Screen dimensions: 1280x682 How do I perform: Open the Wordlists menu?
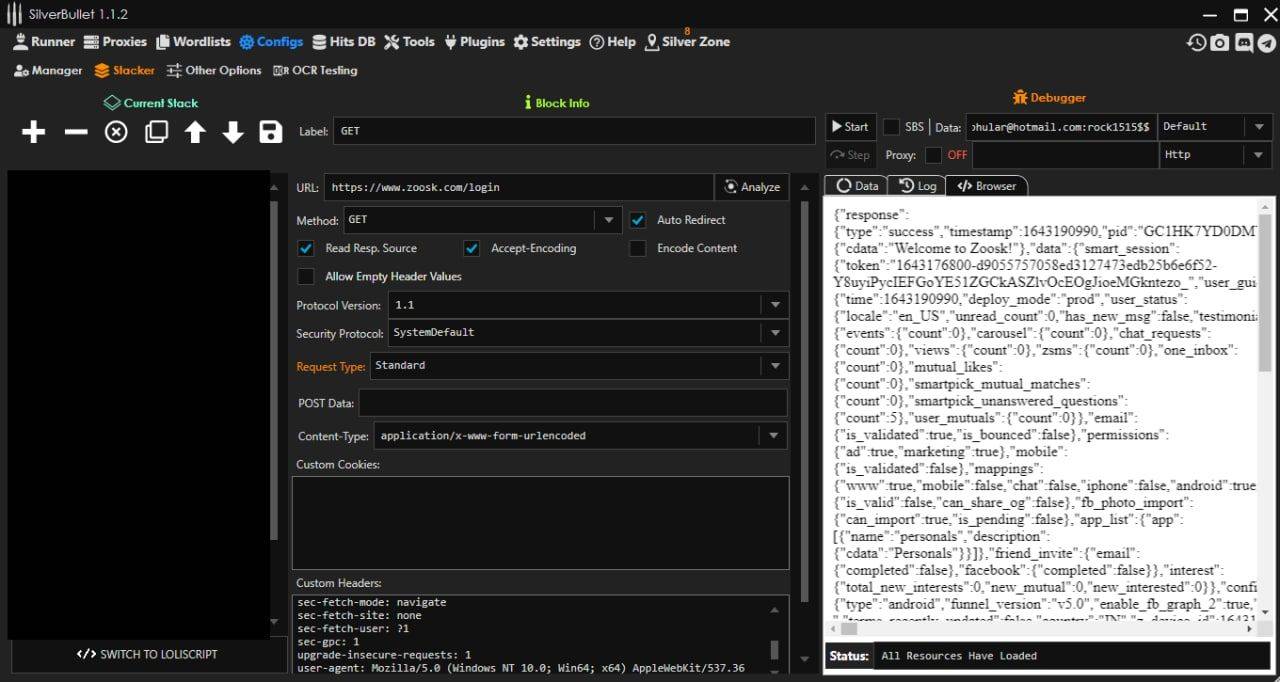(x=193, y=42)
